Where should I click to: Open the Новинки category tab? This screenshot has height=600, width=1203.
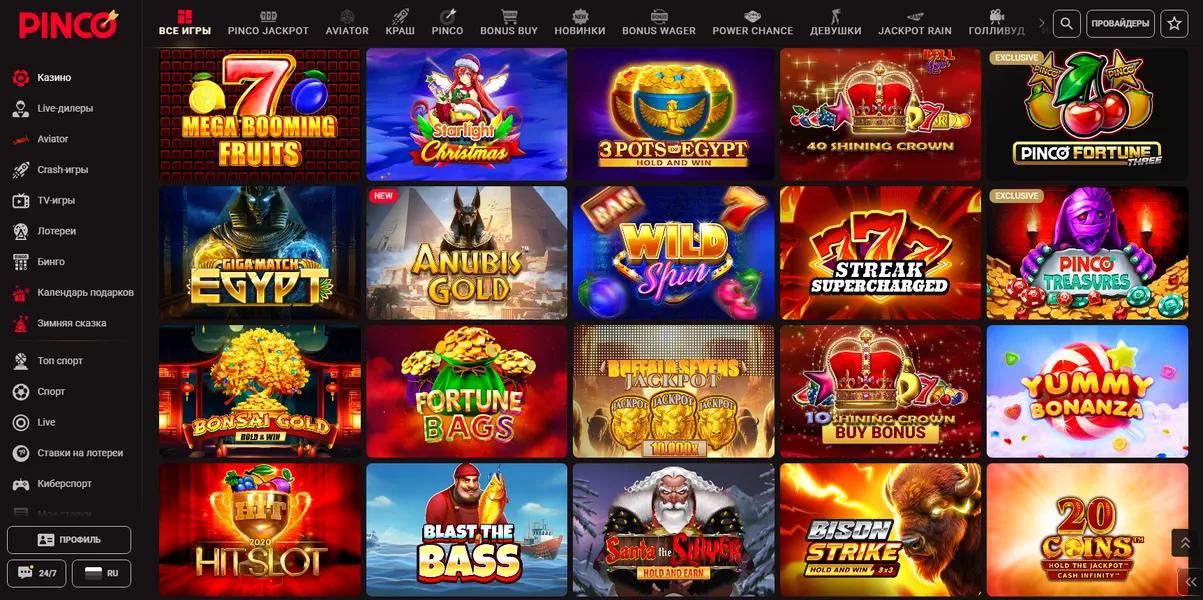[x=580, y=23]
